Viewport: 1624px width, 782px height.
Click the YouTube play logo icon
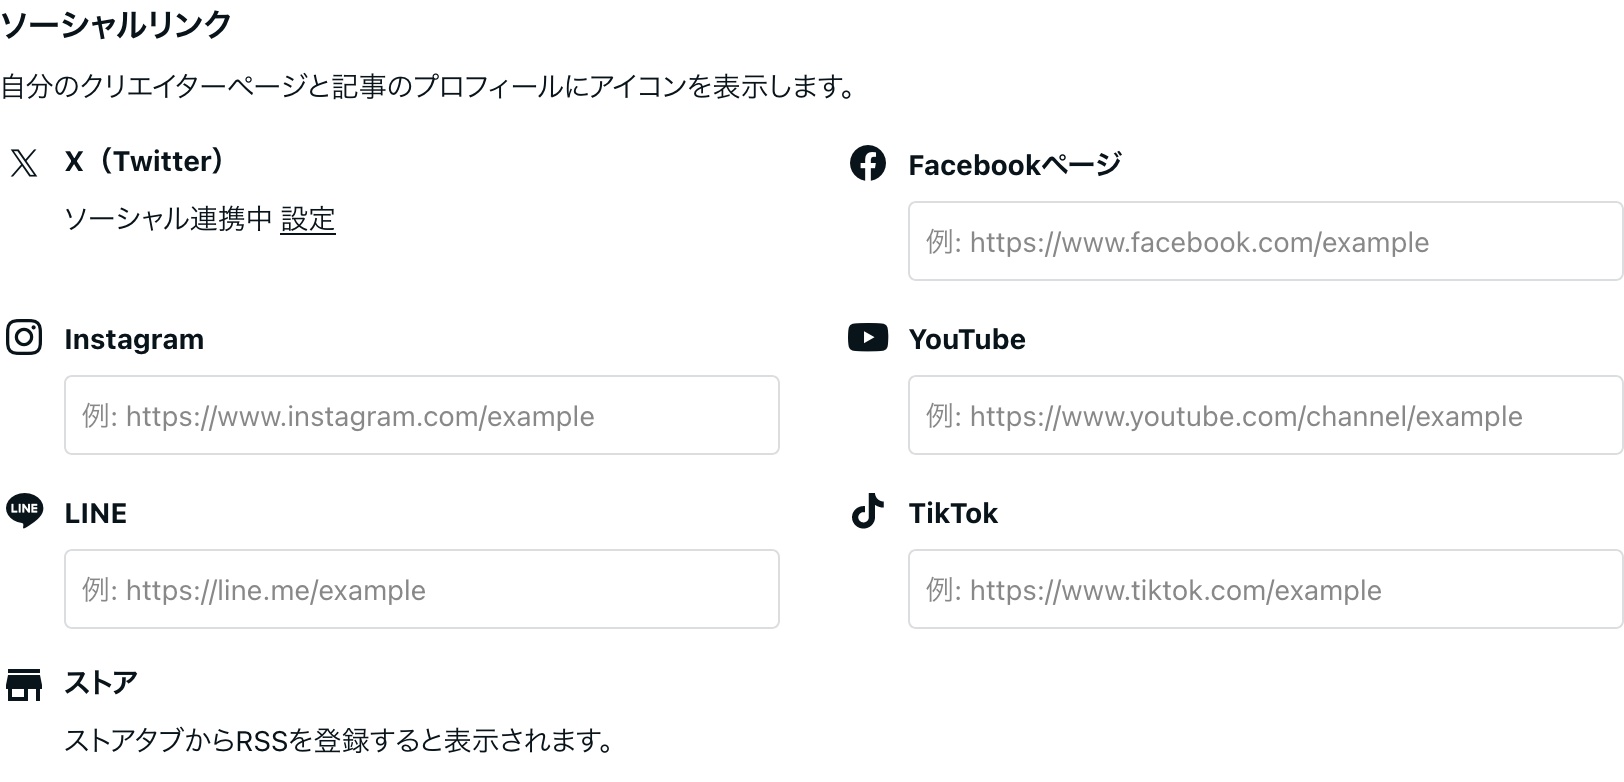[867, 338]
